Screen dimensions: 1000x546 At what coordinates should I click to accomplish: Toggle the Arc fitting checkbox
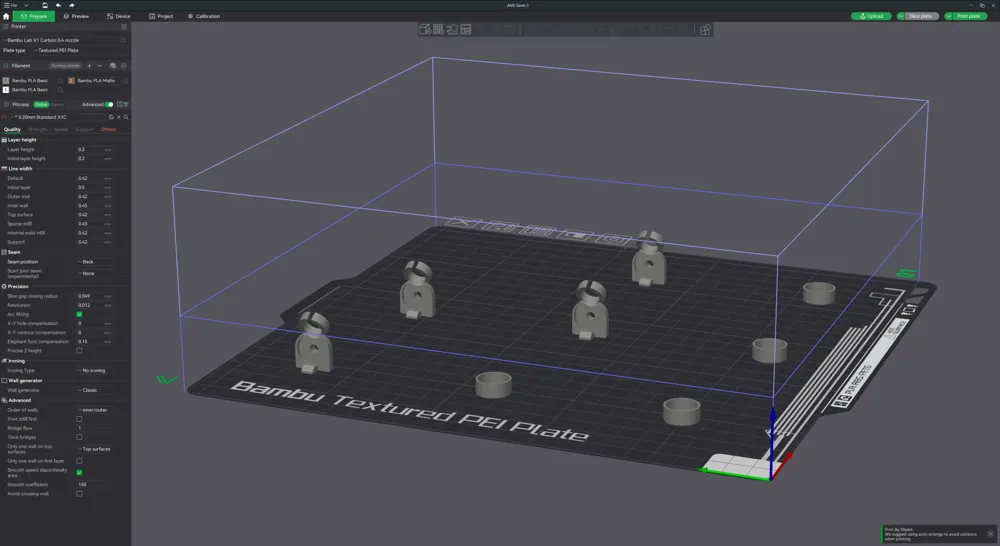click(79, 314)
